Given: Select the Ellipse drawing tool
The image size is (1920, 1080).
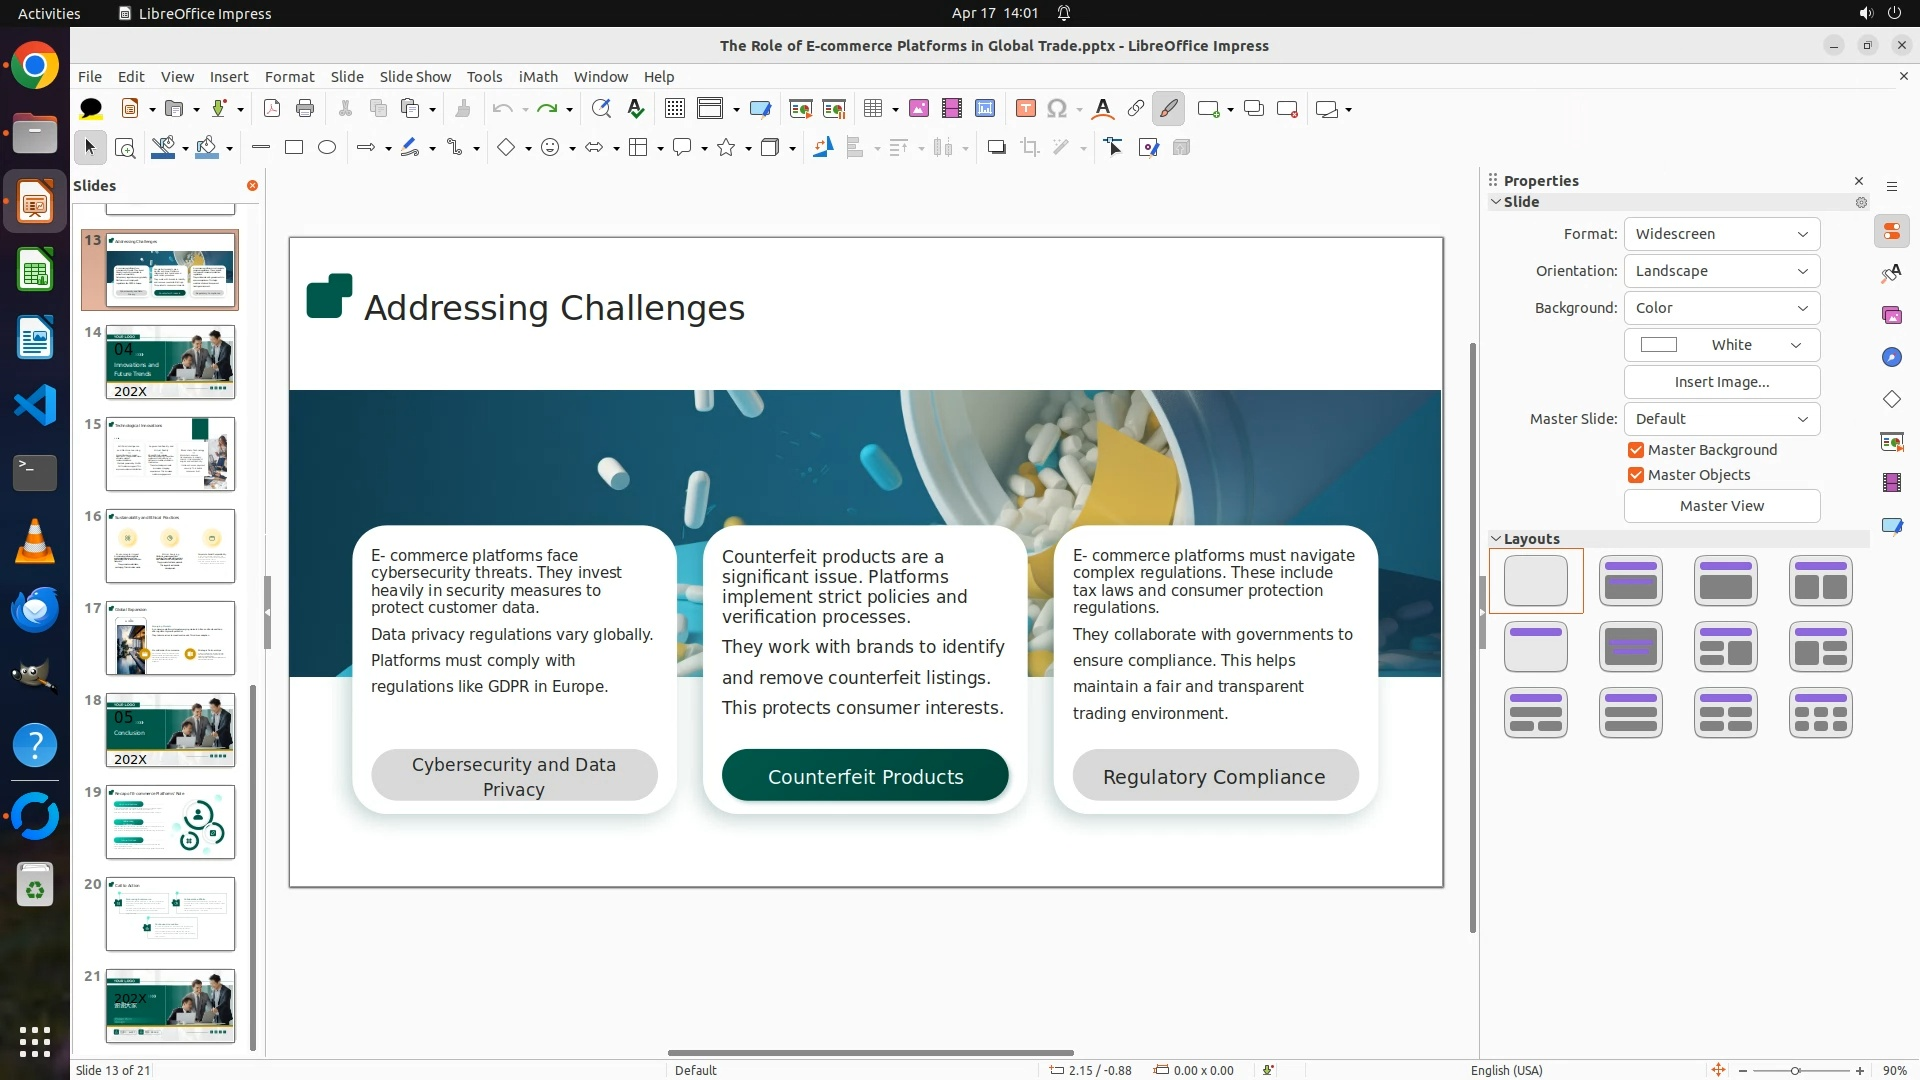Looking at the screenshot, I should (x=327, y=148).
